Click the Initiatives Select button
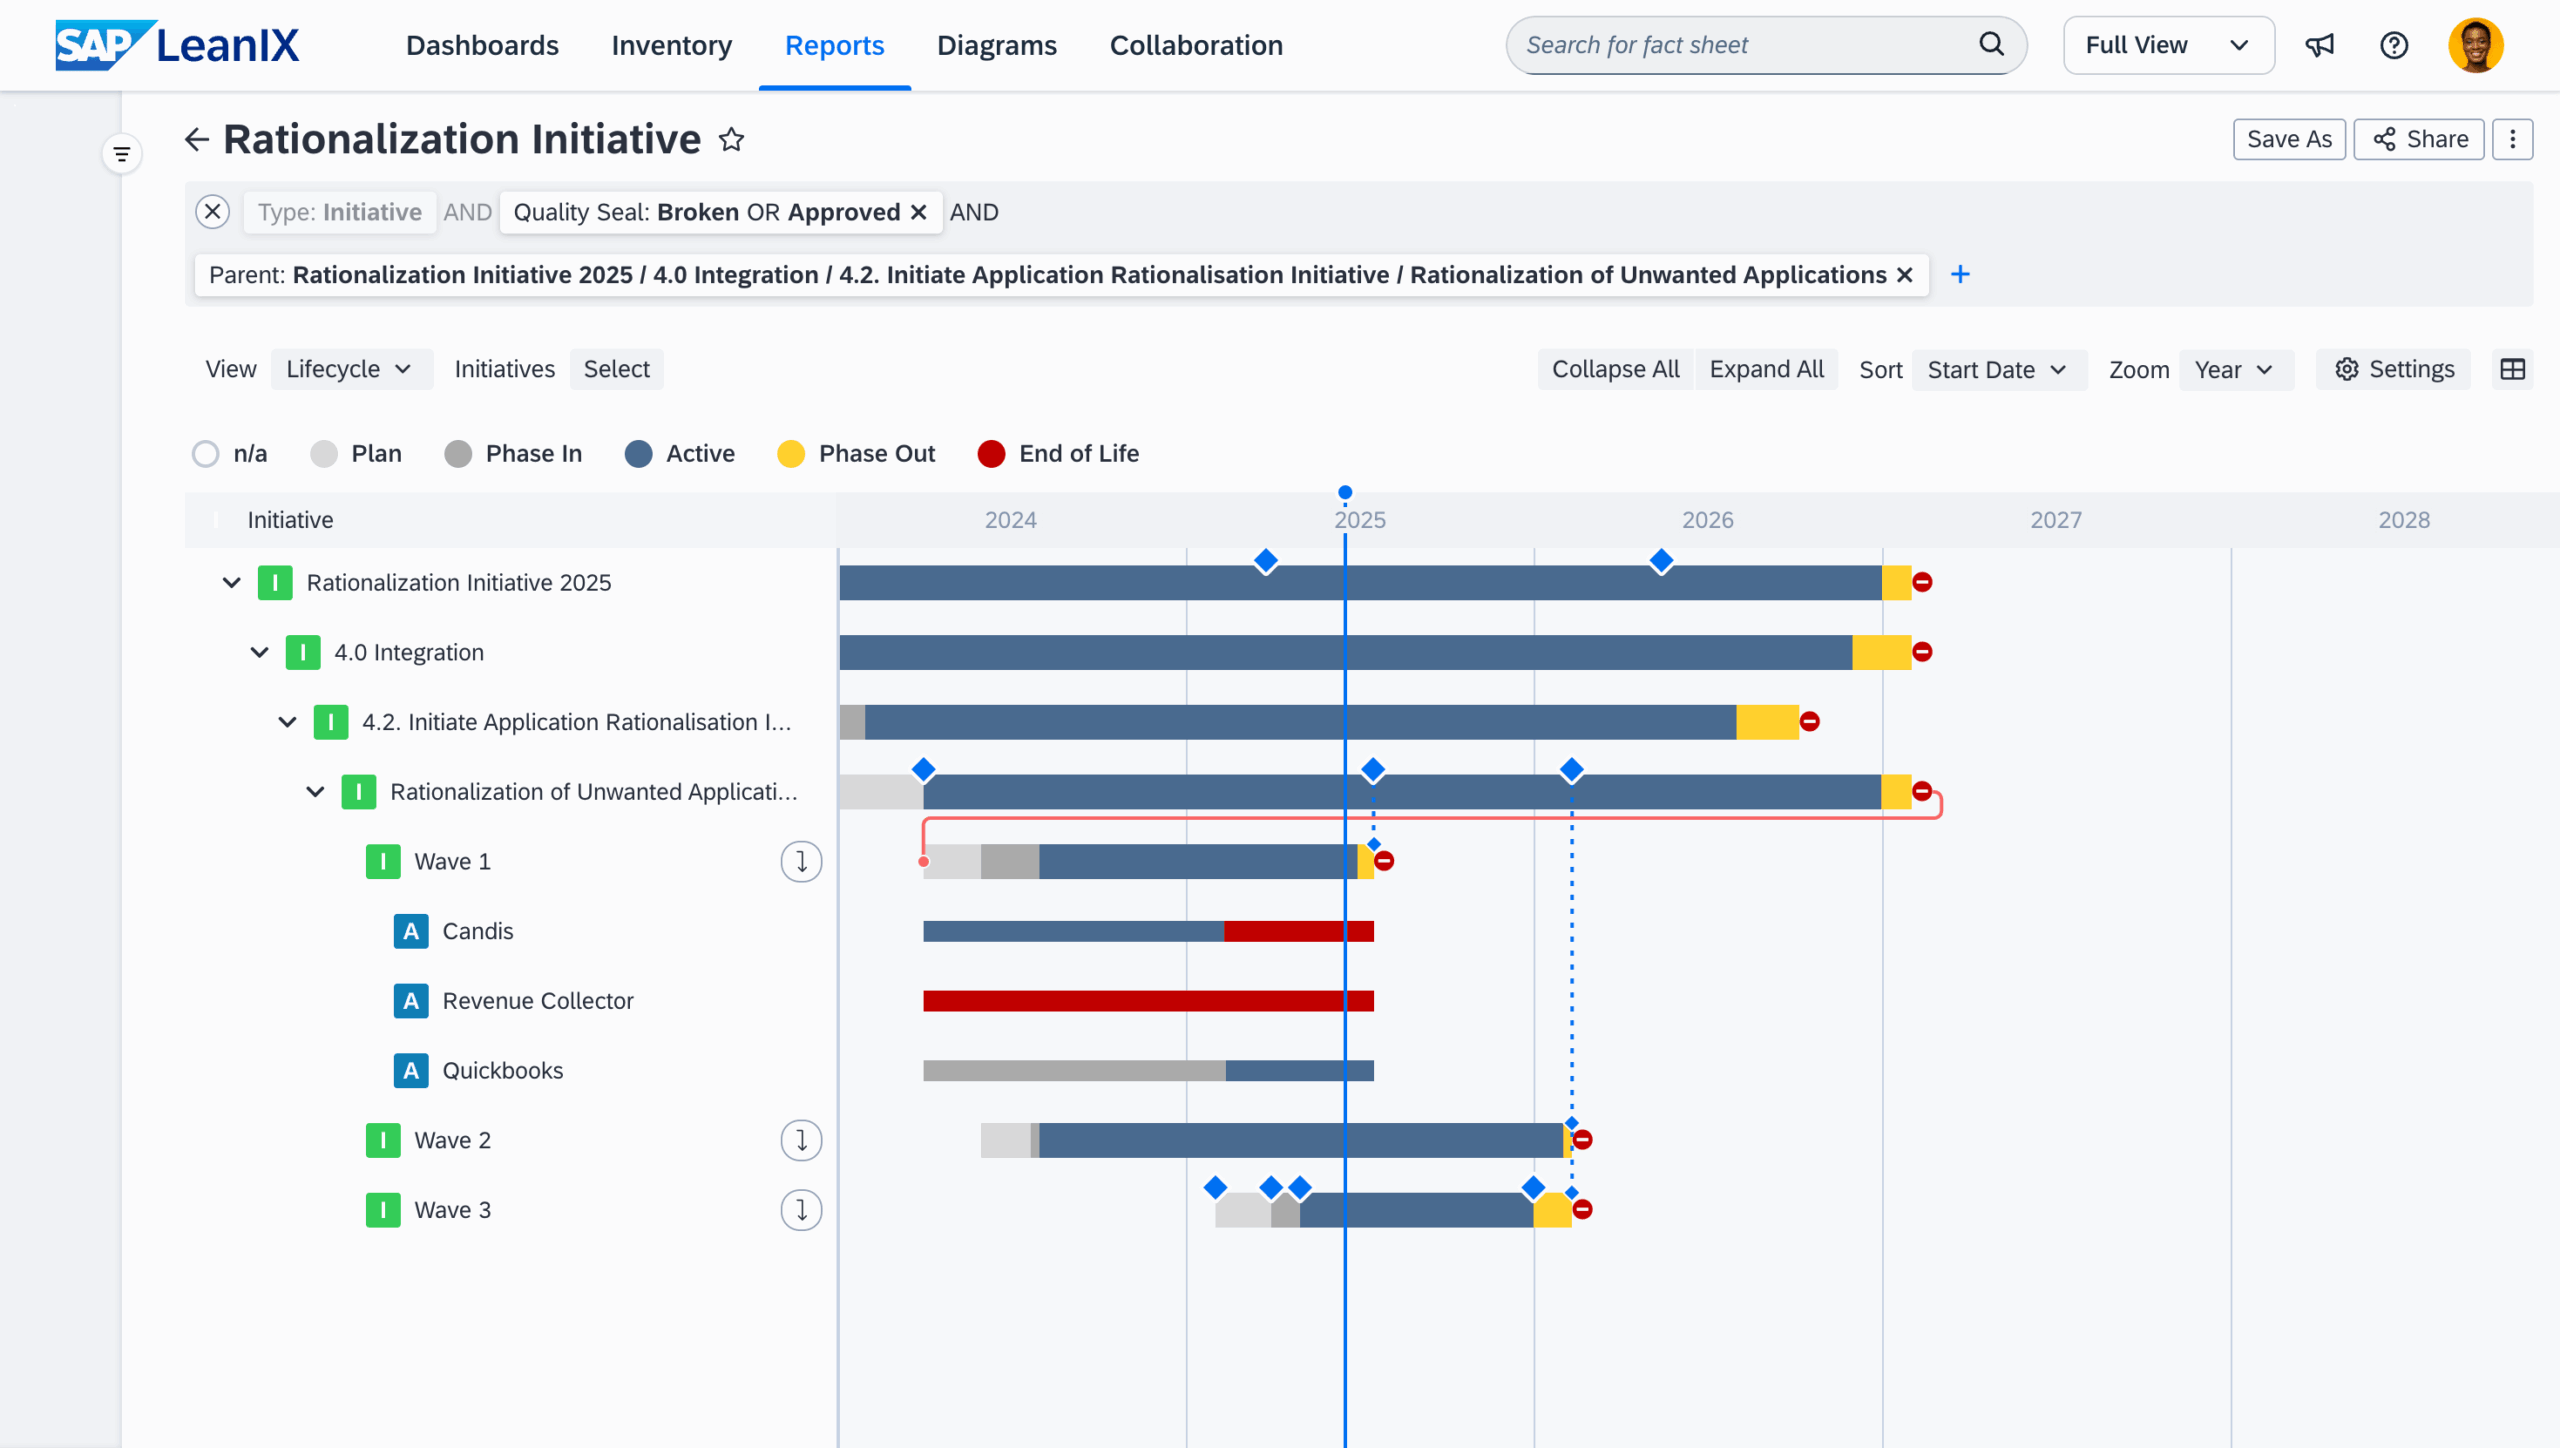 (x=616, y=369)
